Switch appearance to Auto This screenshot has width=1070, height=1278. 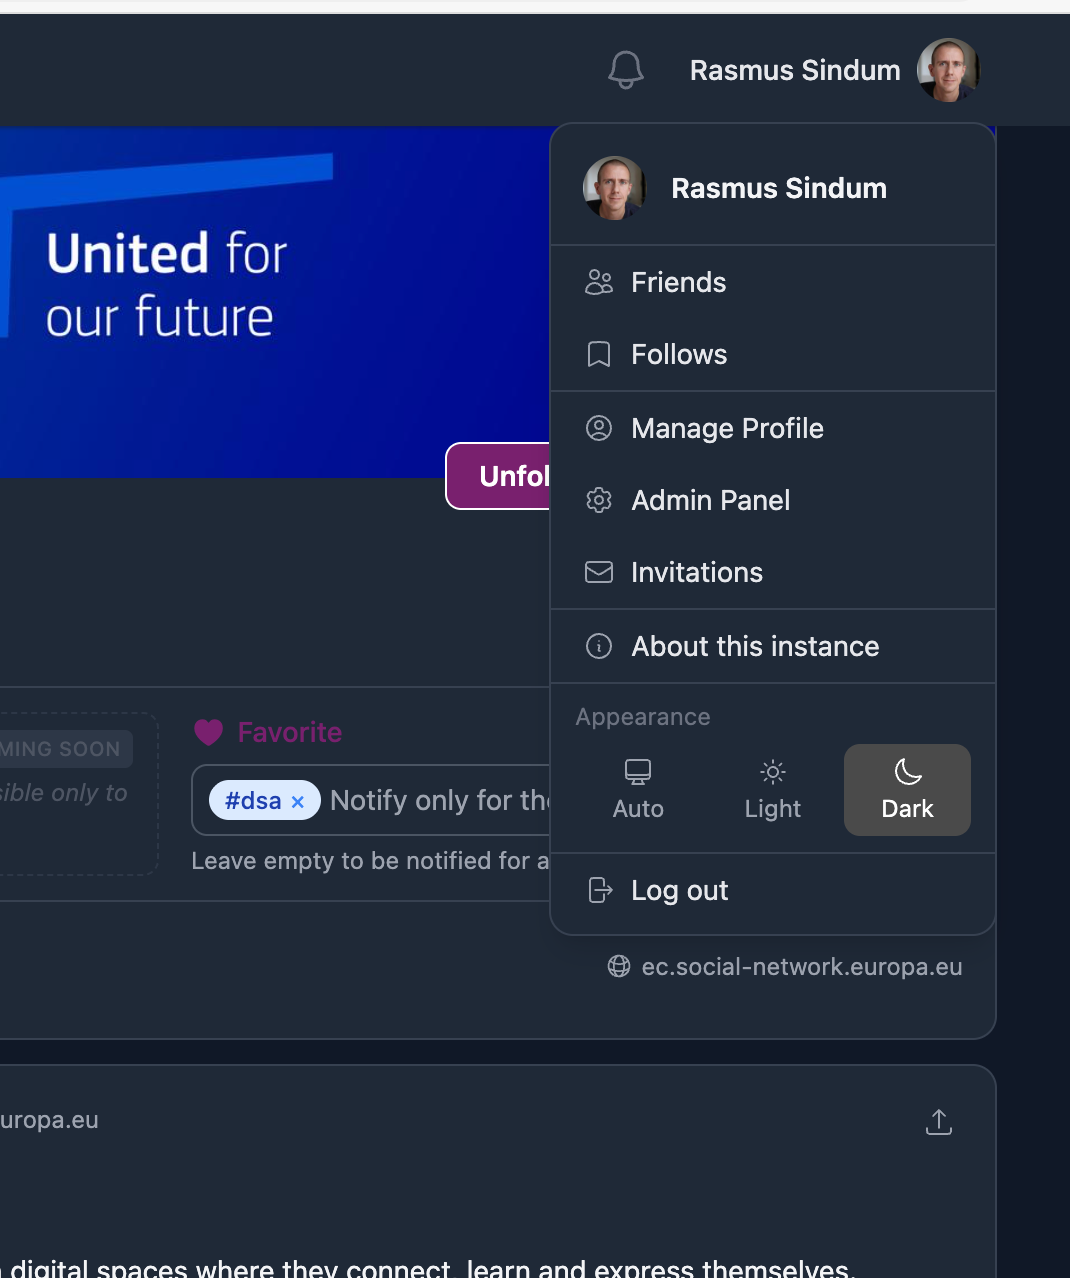point(638,789)
